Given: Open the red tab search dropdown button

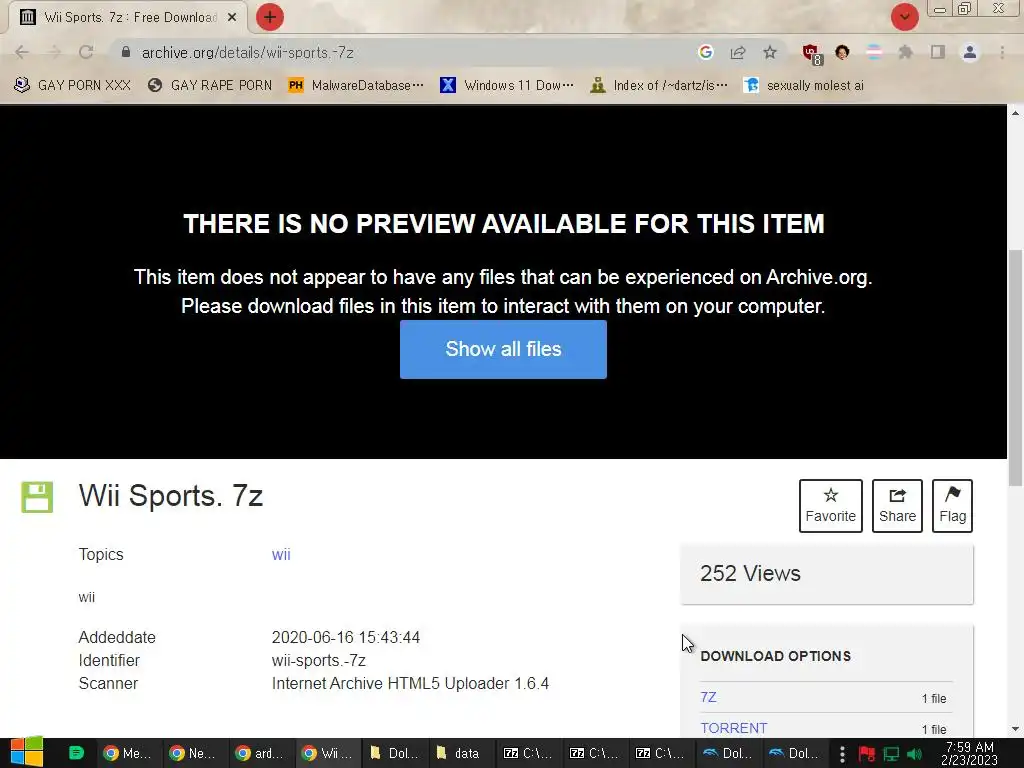Looking at the screenshot, I should click(904, 17).
